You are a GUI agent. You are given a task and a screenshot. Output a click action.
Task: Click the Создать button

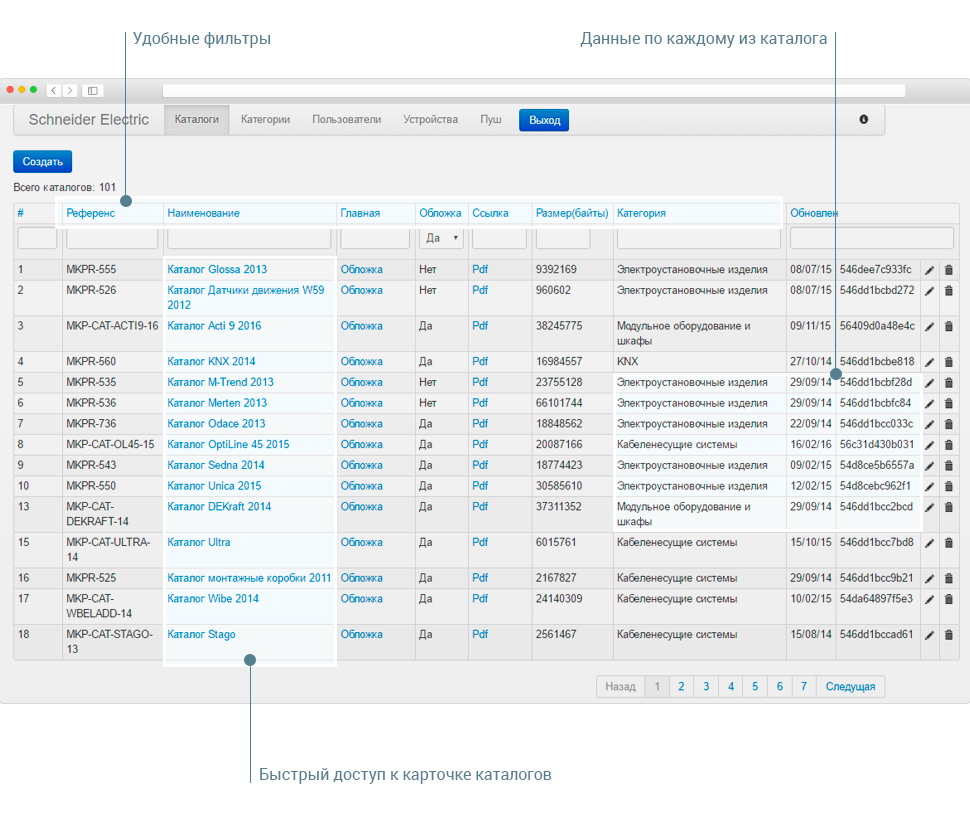click(43, 161)
